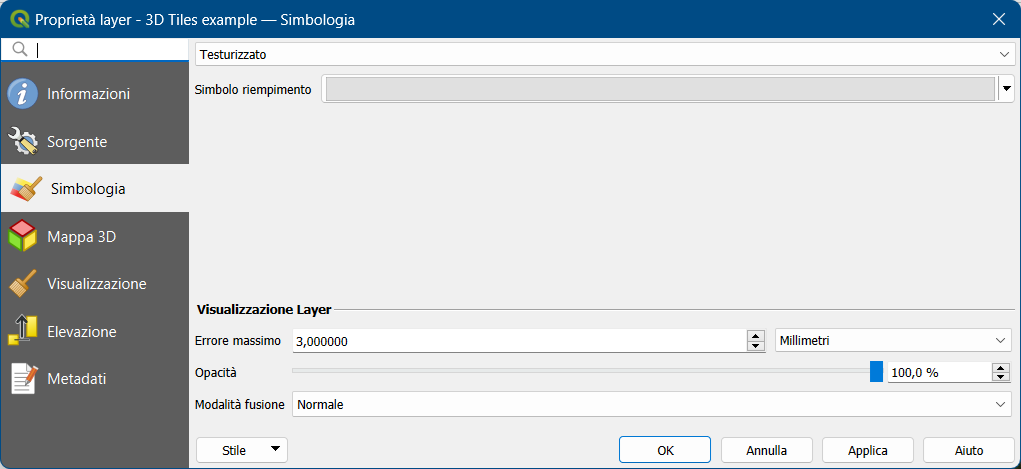The height and width of the screenshot is (469, 1021).
Task: Click the Elevazione arrow icon
Action: tap(23, 332)
